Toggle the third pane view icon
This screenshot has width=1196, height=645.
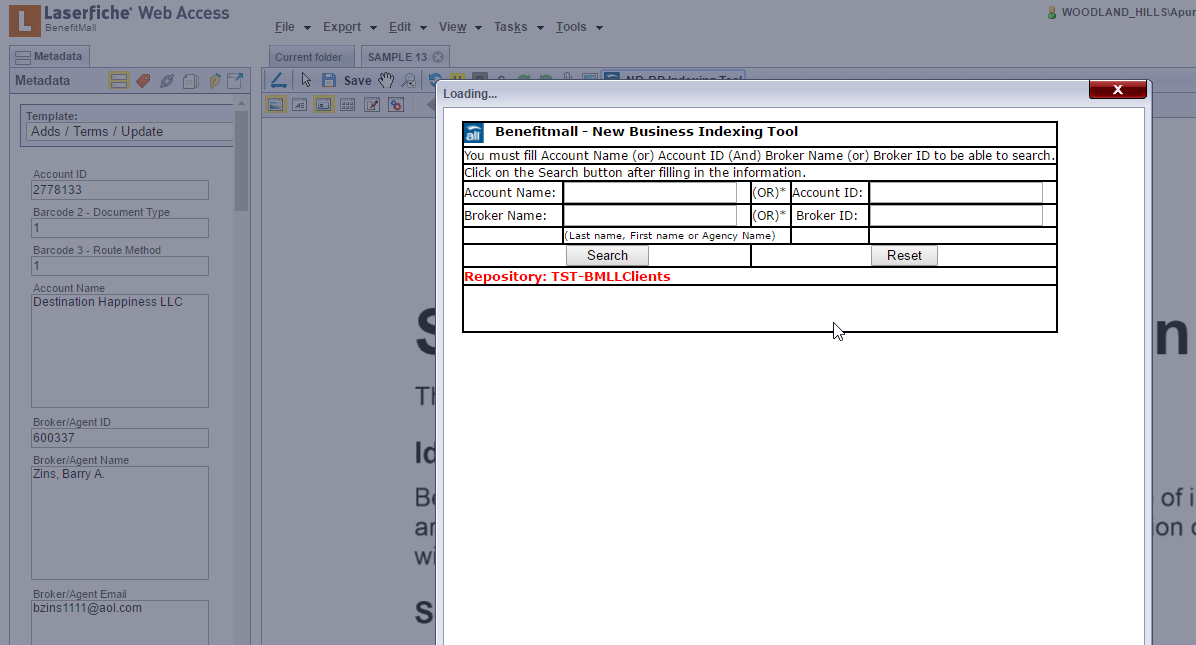pyautogui.click(x=323, y=105)
